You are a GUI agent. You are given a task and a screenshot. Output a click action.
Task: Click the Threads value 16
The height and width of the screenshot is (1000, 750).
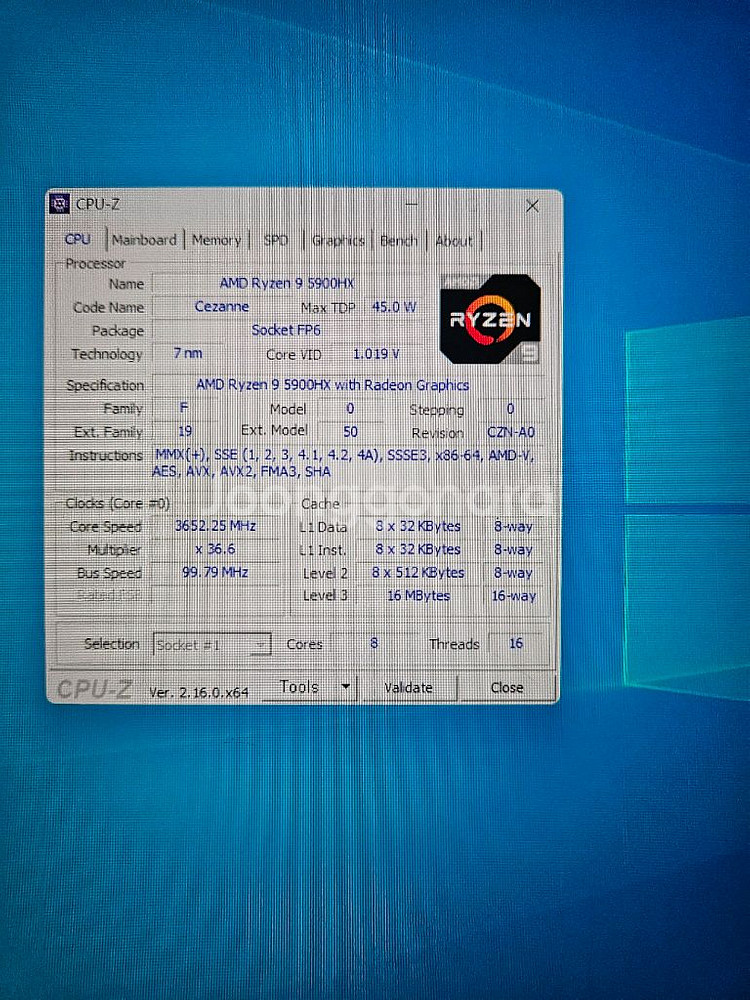click(516, 643)
